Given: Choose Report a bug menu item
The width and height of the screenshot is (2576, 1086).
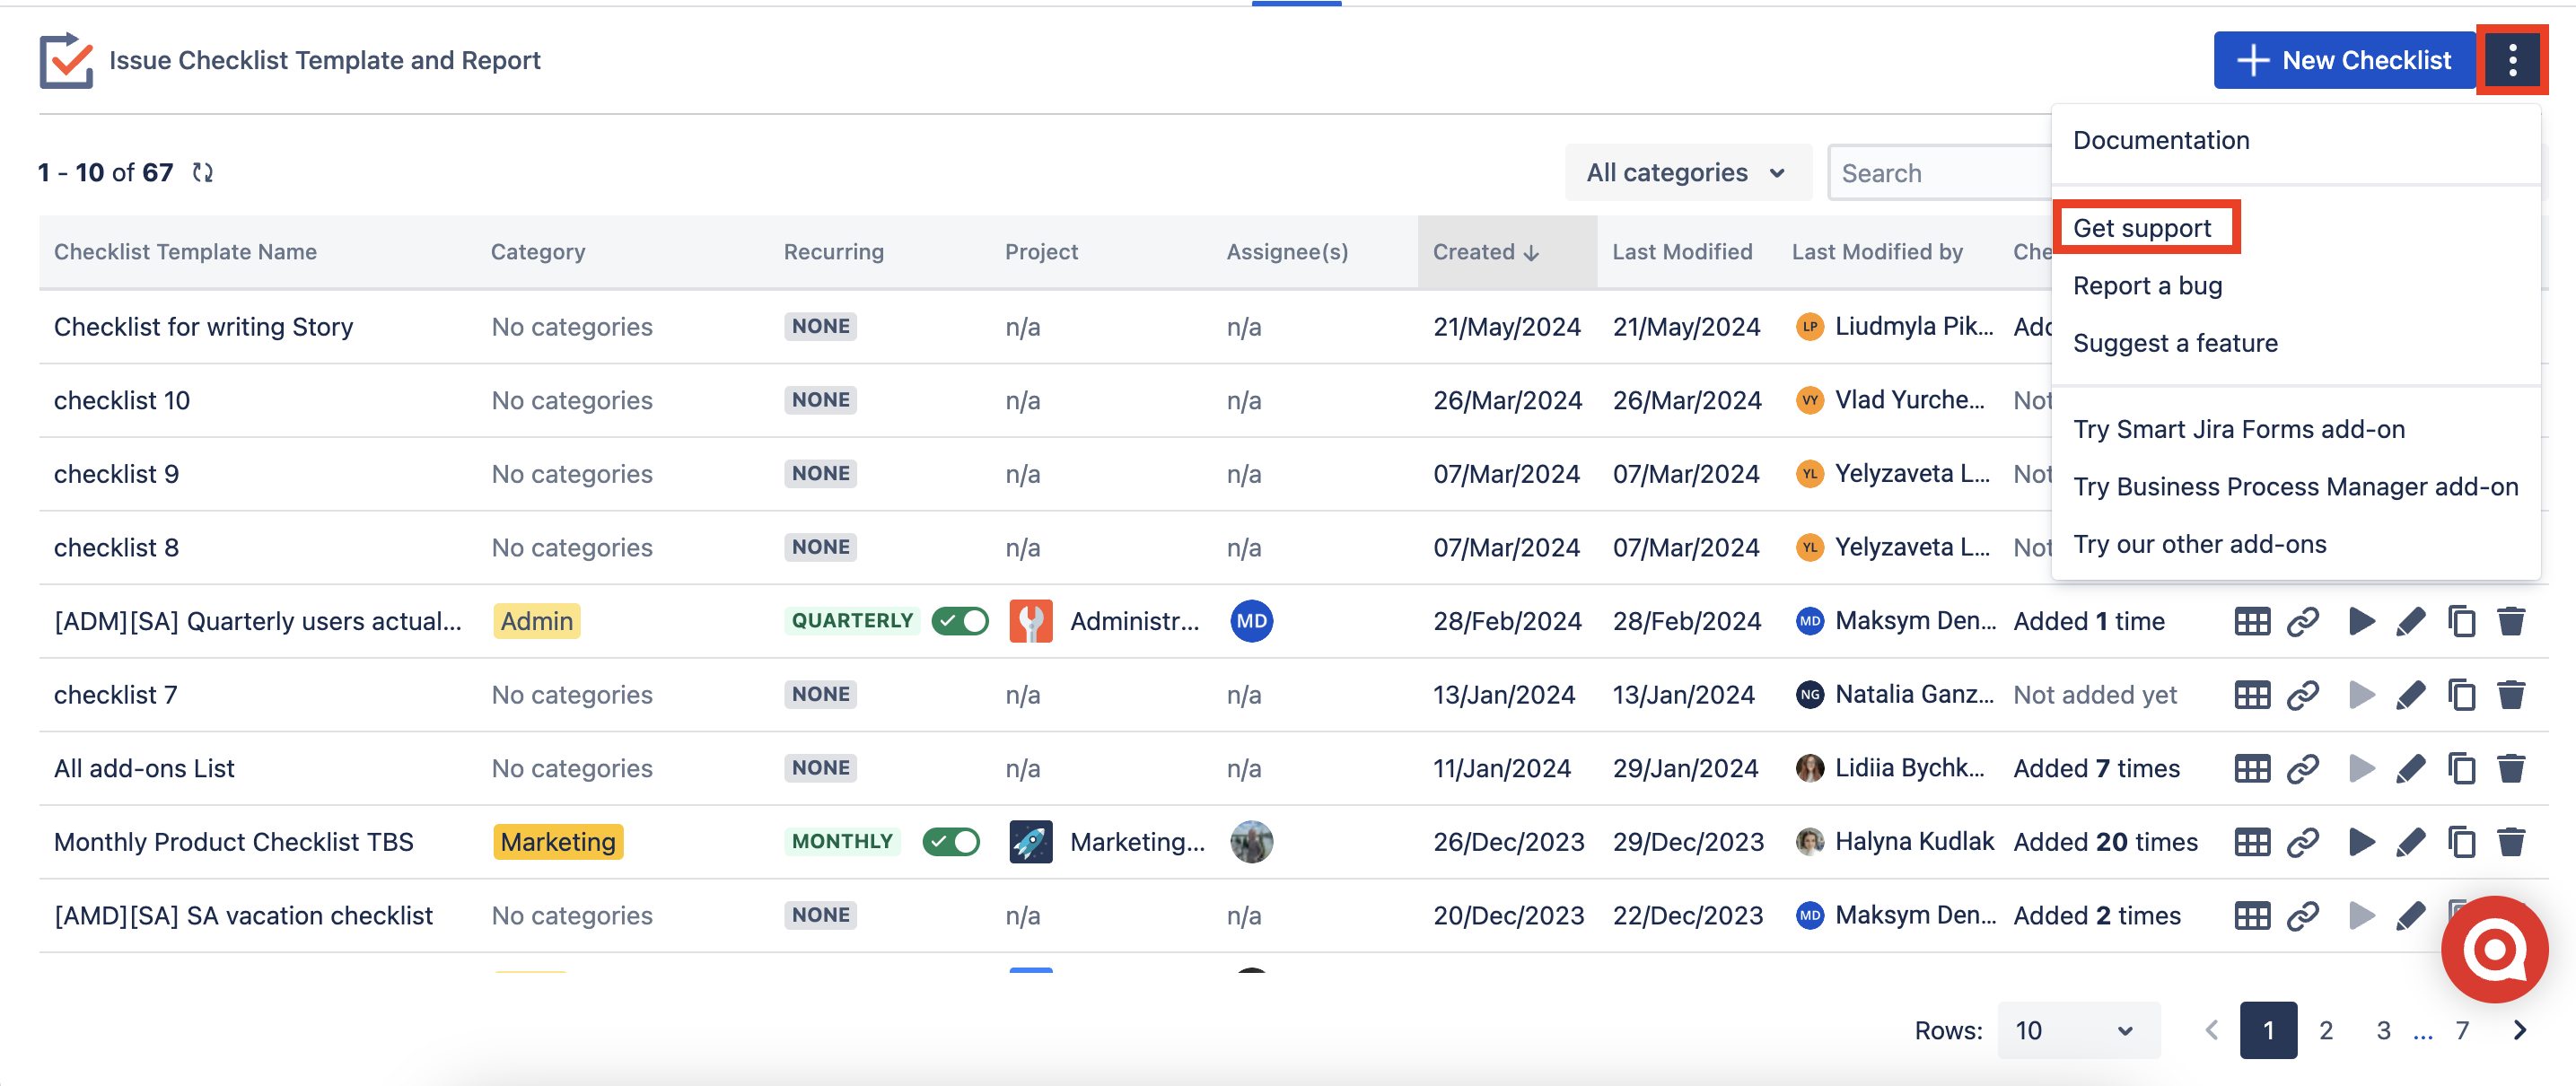Looking at the screenshot, I should coord(2147,286).
